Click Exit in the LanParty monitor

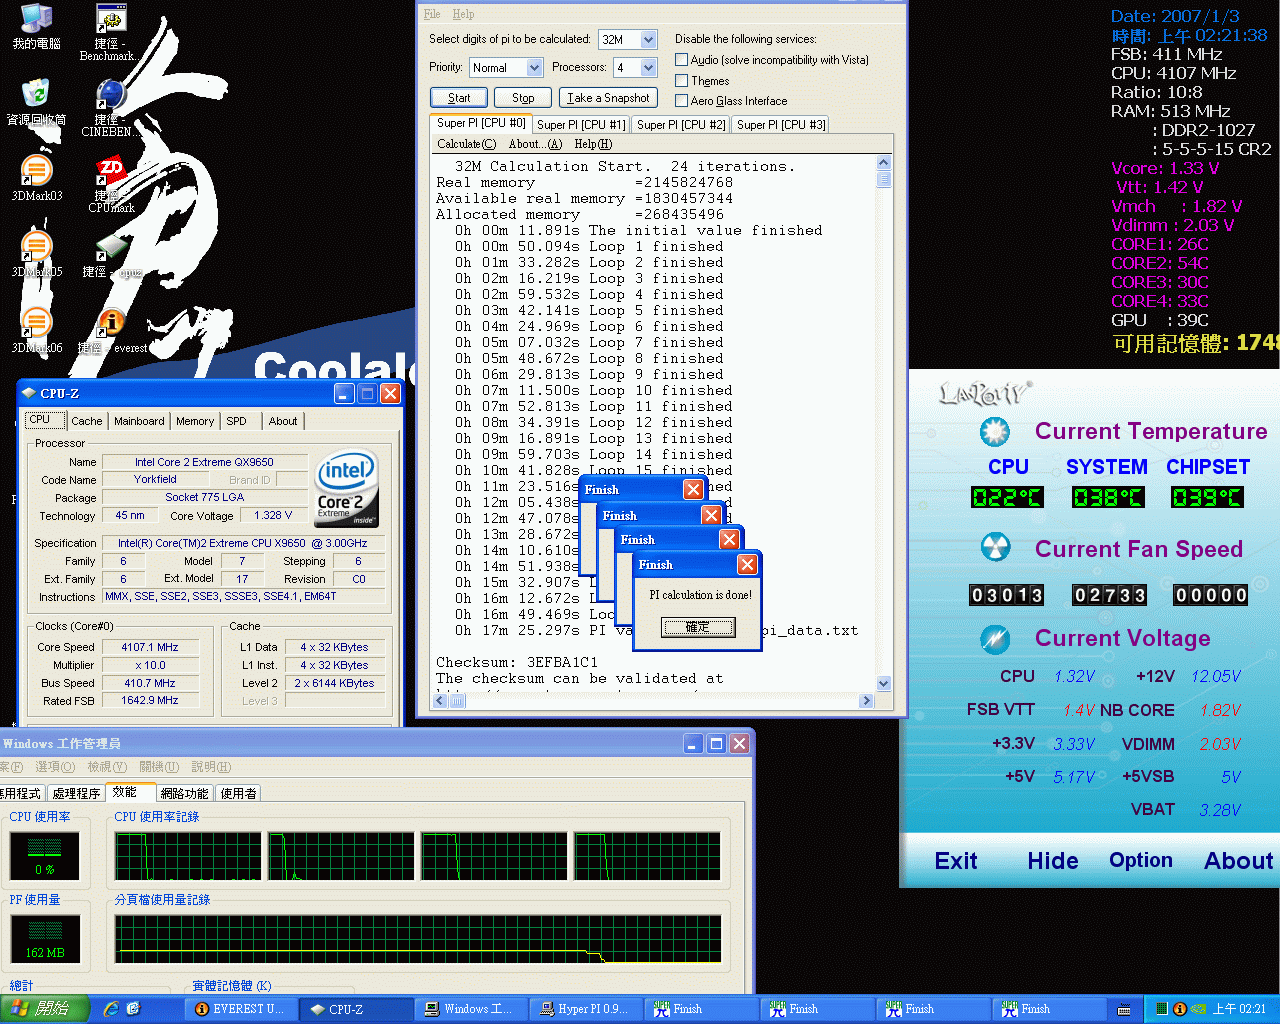pos(956,861)
